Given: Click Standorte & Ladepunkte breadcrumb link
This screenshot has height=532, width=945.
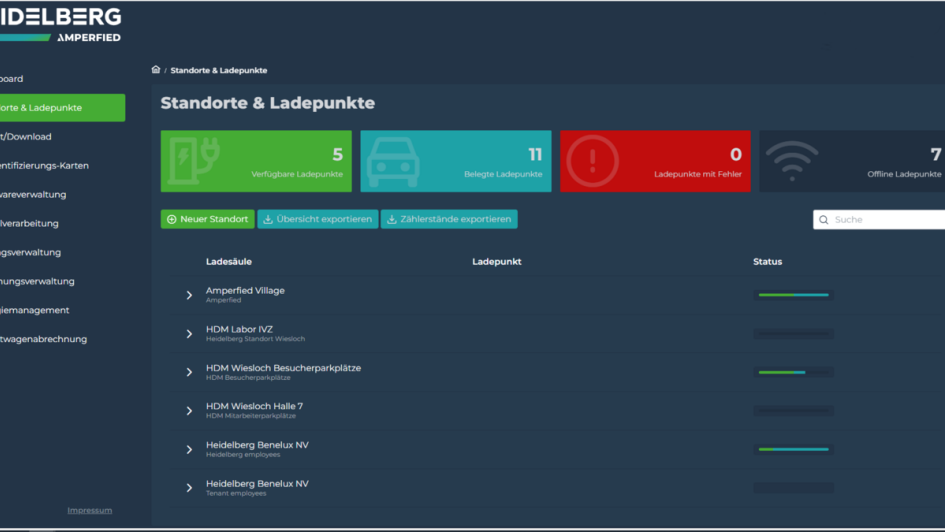Looking at the screenshot, I should [219, 70].
